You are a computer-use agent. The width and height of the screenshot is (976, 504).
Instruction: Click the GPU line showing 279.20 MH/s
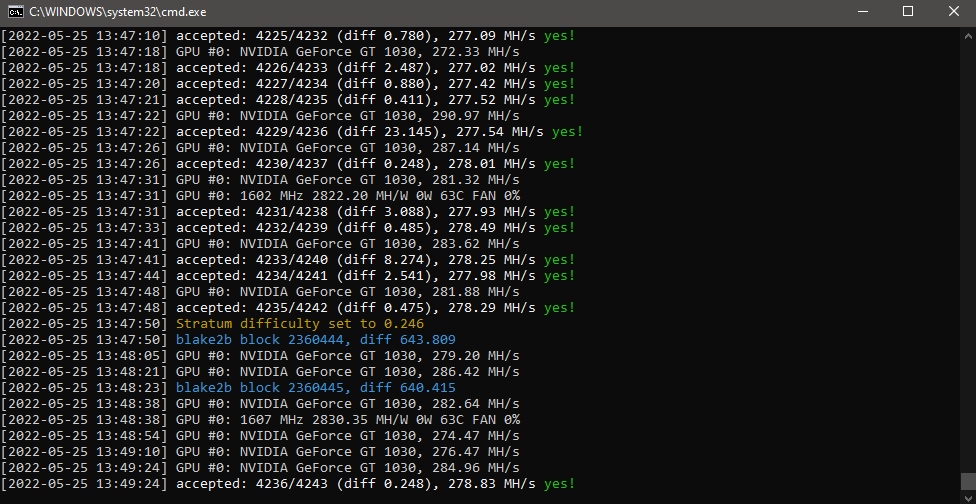(x=260, y=356)
